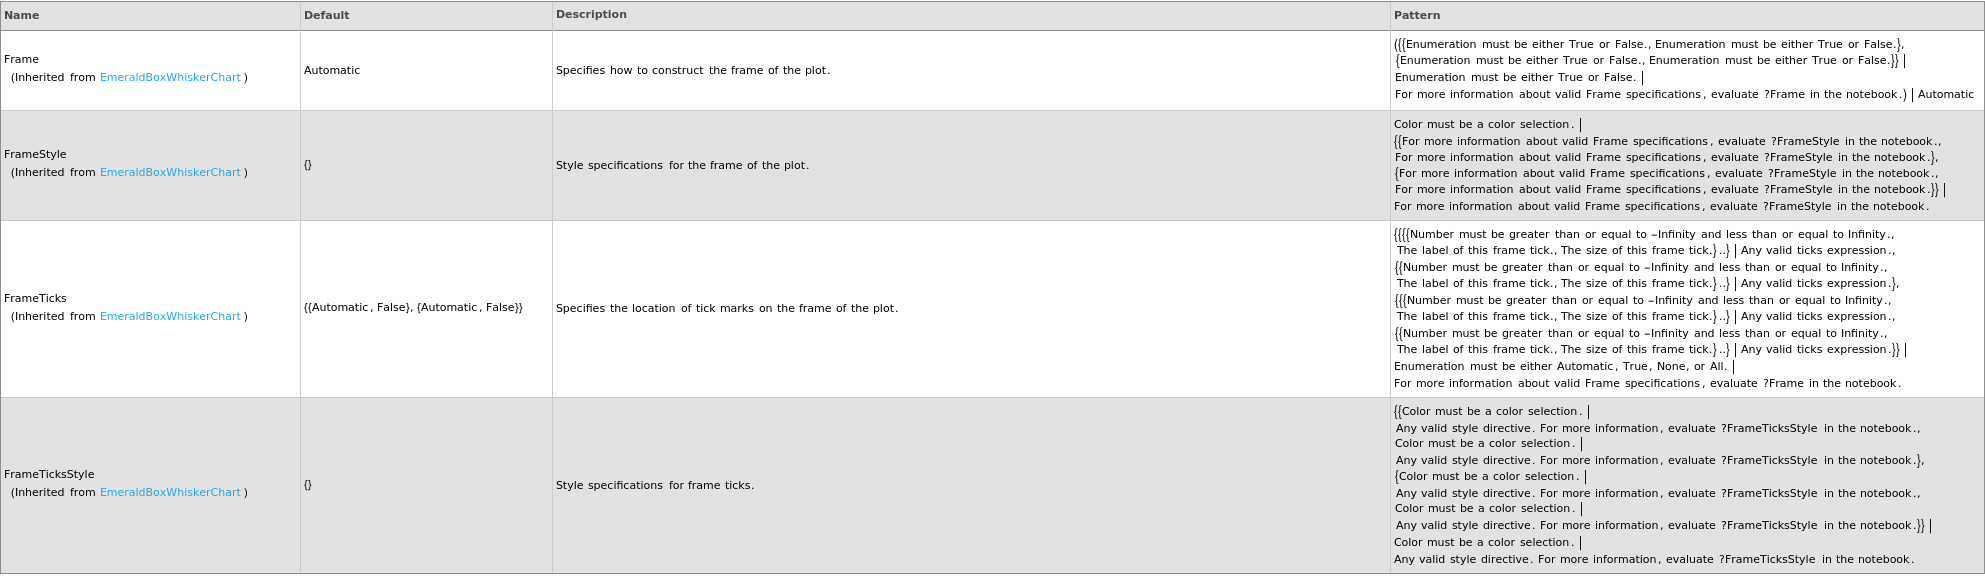Click the FrameTicks option name
The image size is (1985, 576).
coord(35,299)
